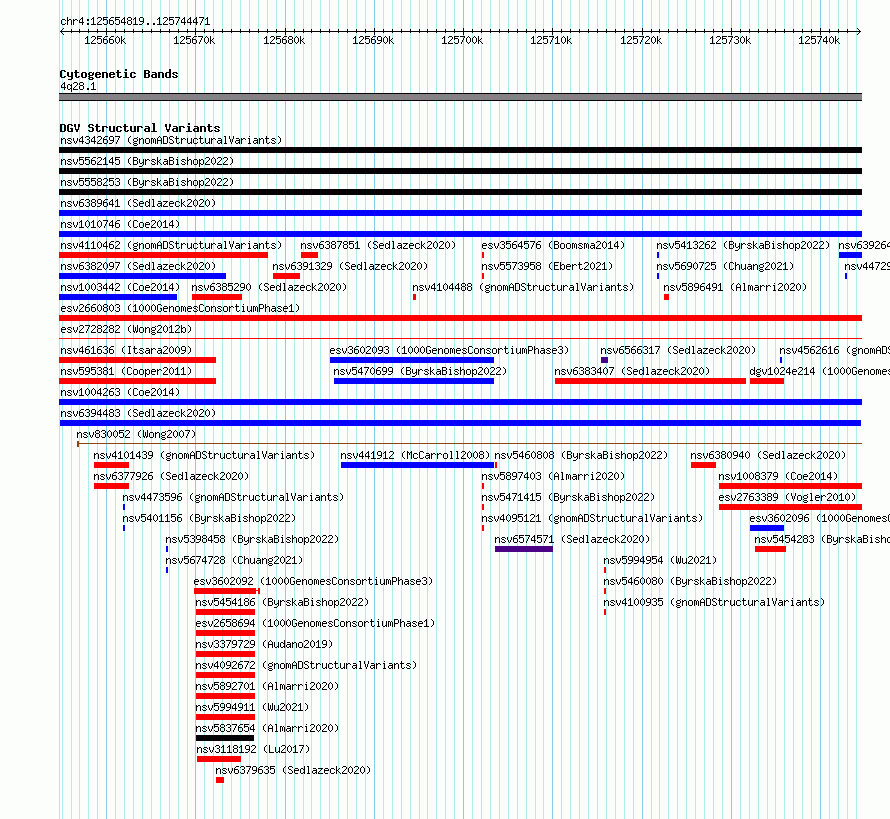Open the nsv5690725 Chuang2021 label

[x=725, y=266]
